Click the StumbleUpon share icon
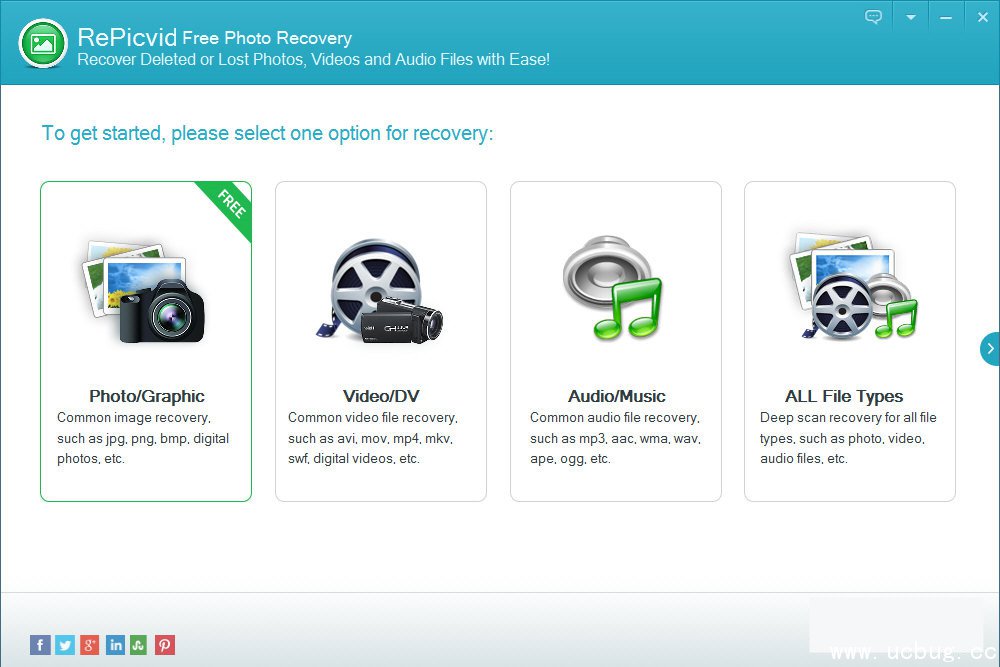The width and height of the screenshot is (1000, 667). (139, 645)
